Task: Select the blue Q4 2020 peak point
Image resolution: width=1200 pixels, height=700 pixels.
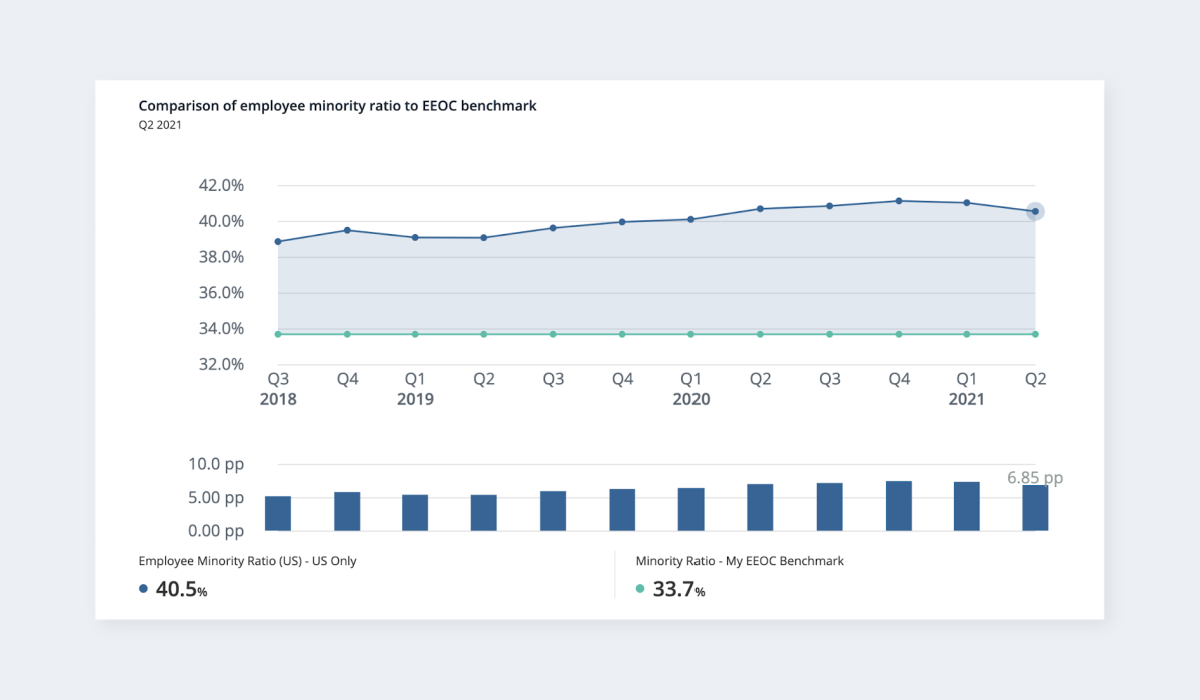Action: 898,201
